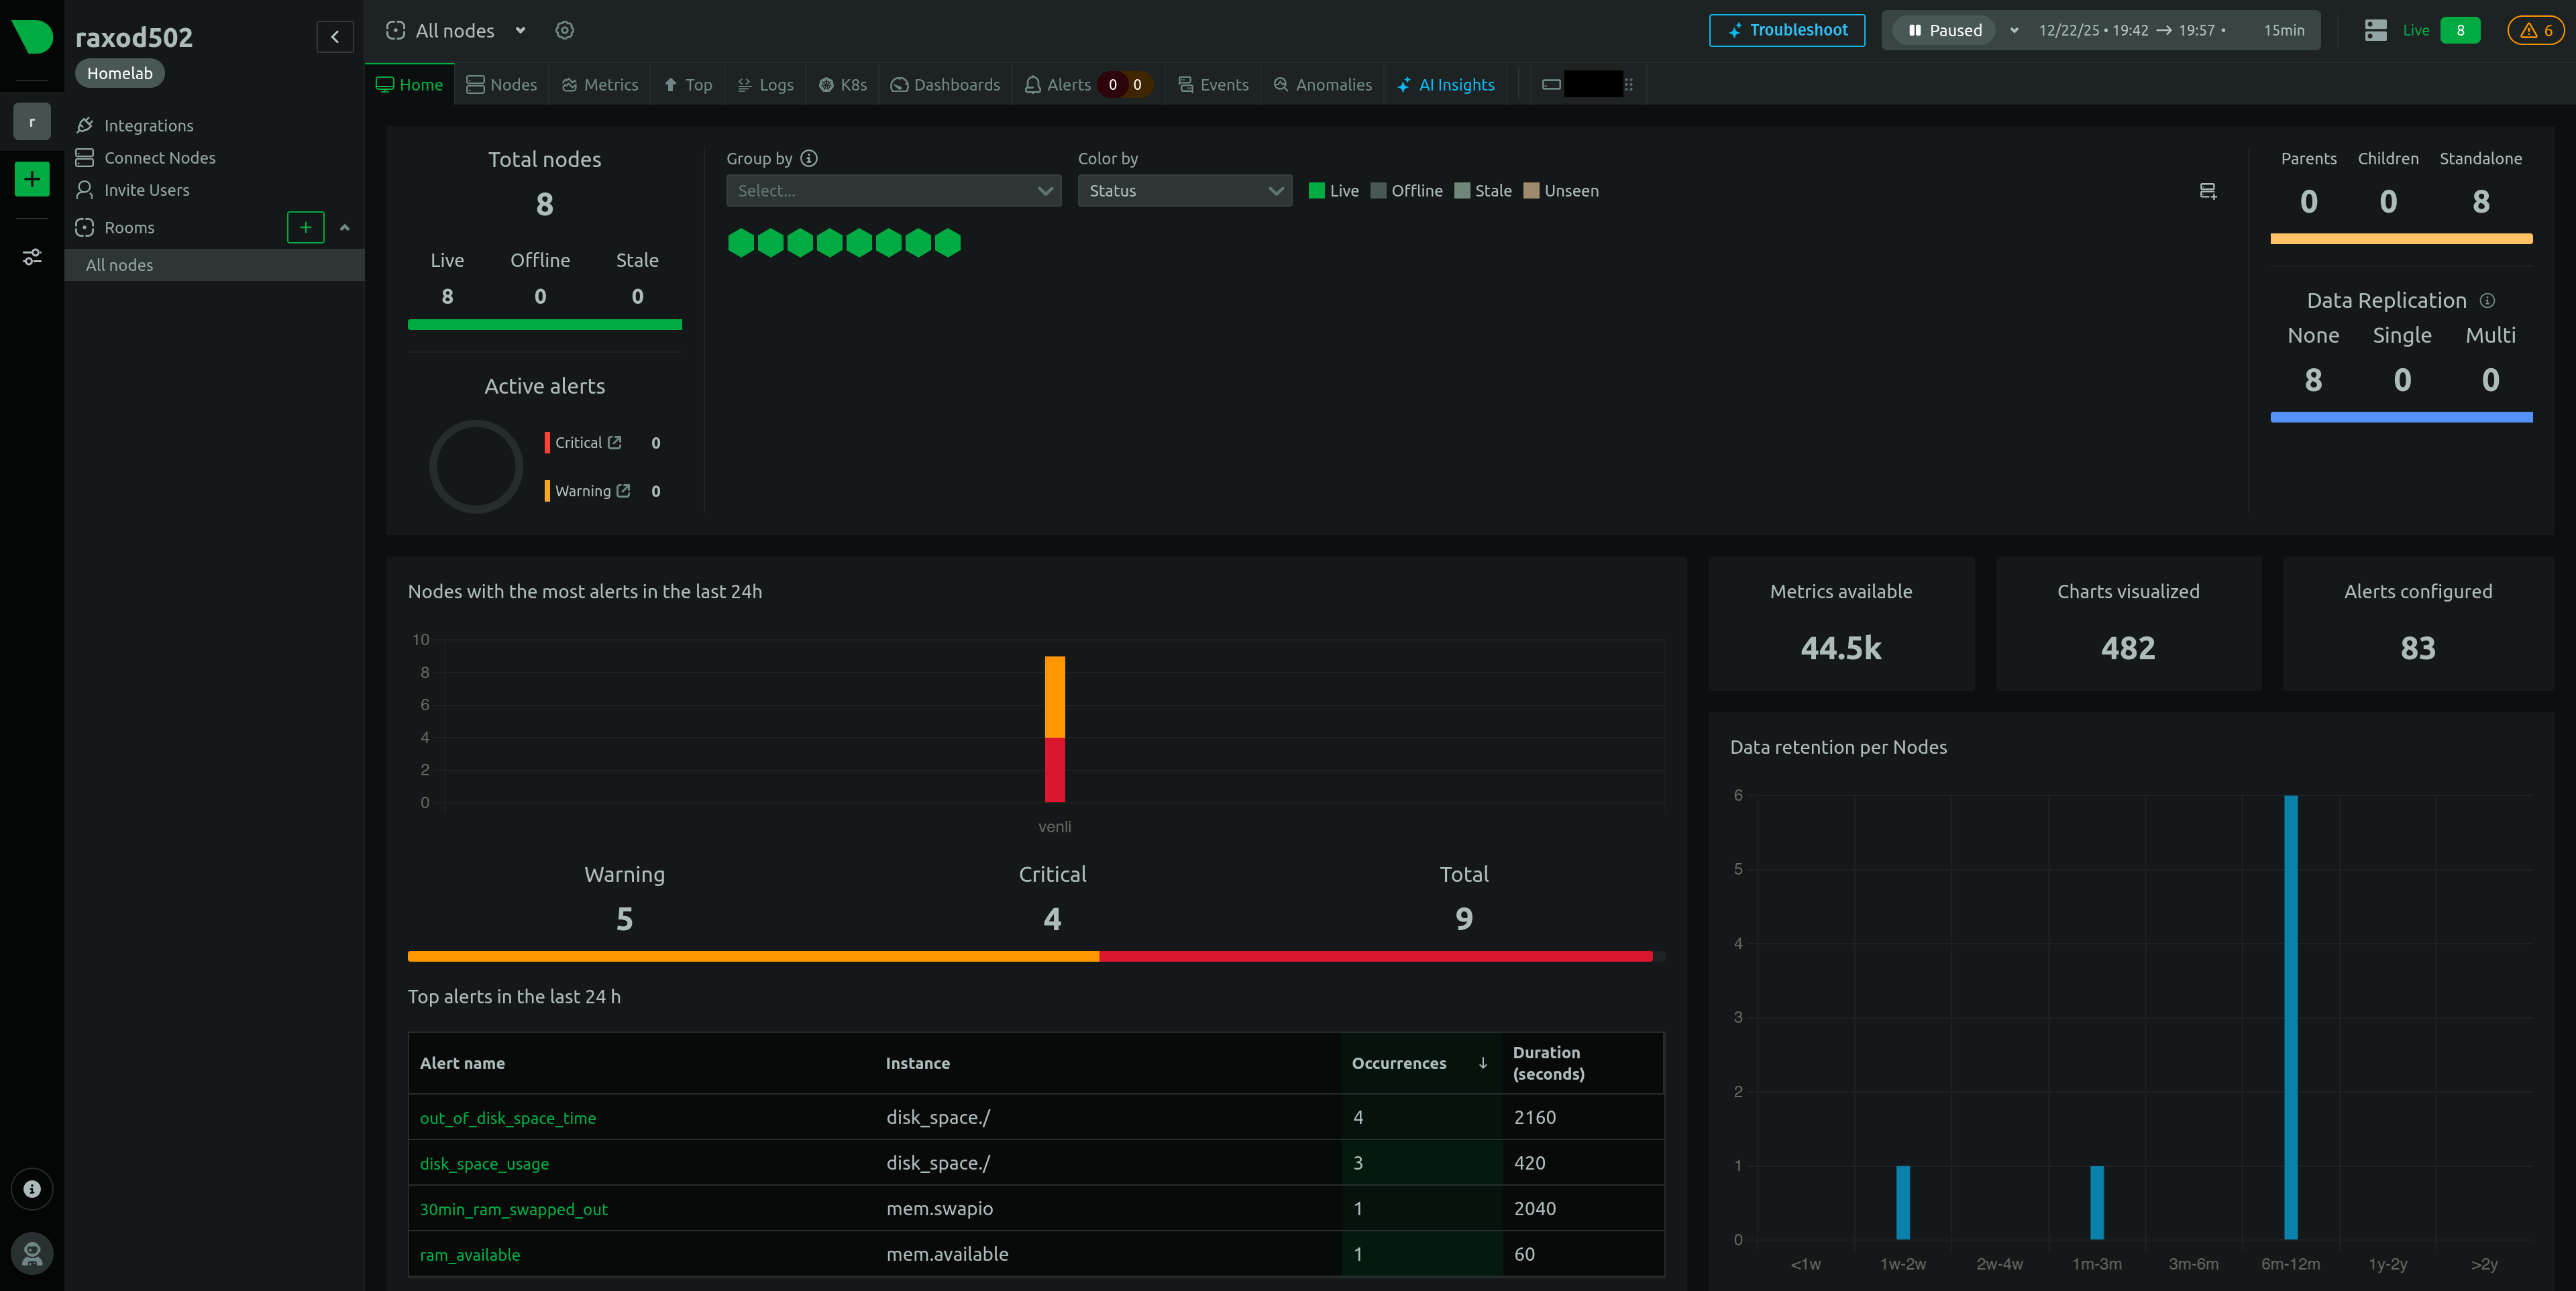Open room settings gear icon
Image resolution: width=2576 pixels, height=1291 pixels.
coord(565,30)
